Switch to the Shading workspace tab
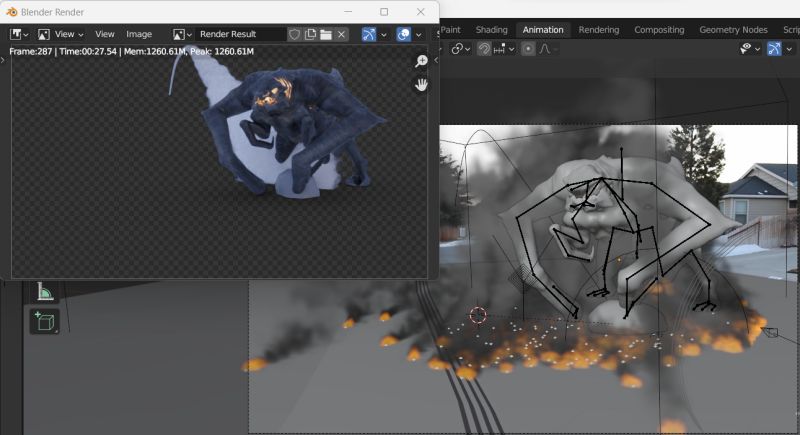The height and width of the screenshot is (435, 800). tap(491, 30)
